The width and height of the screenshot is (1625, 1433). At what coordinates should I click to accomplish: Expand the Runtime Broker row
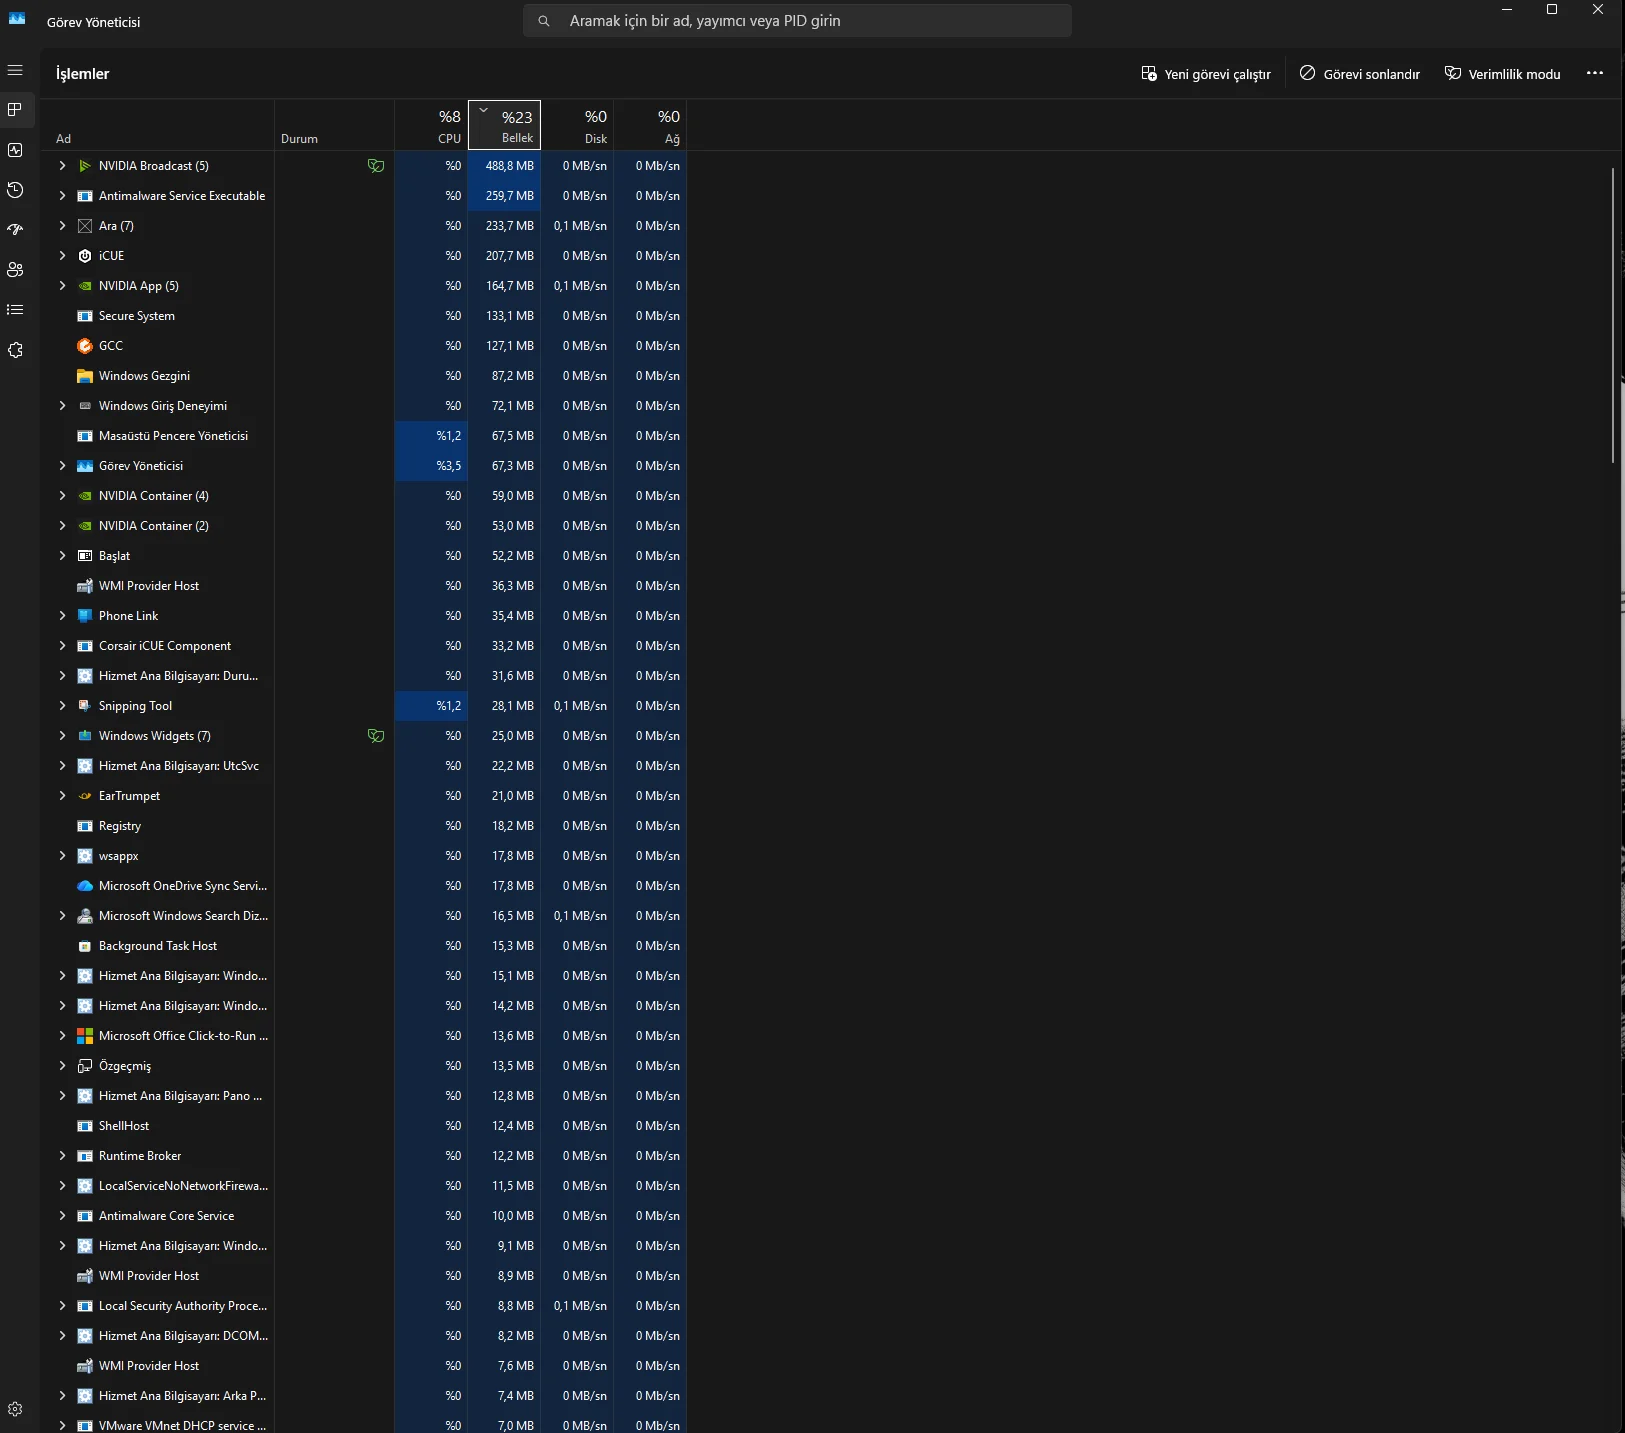(x=62, y=1156)
